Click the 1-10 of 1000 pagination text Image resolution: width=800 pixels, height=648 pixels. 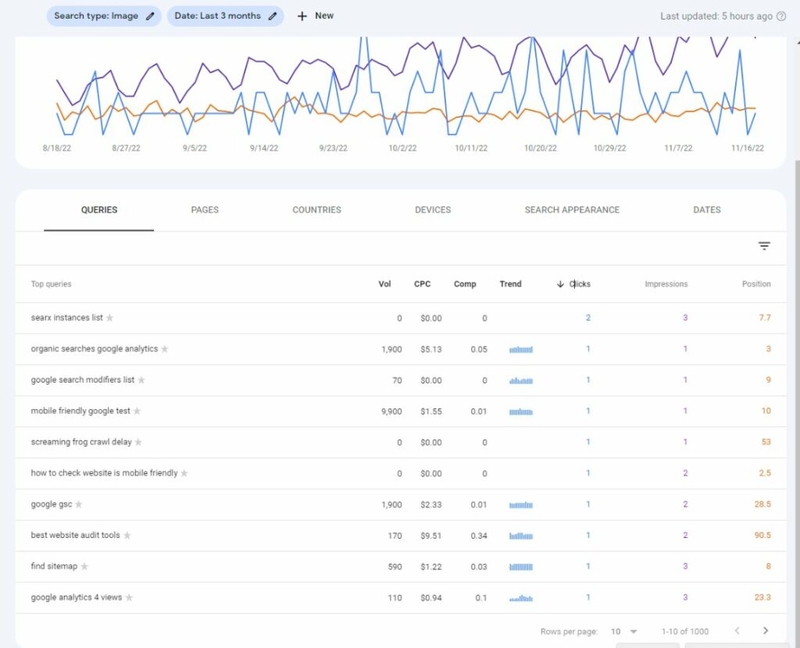point(685,632)
